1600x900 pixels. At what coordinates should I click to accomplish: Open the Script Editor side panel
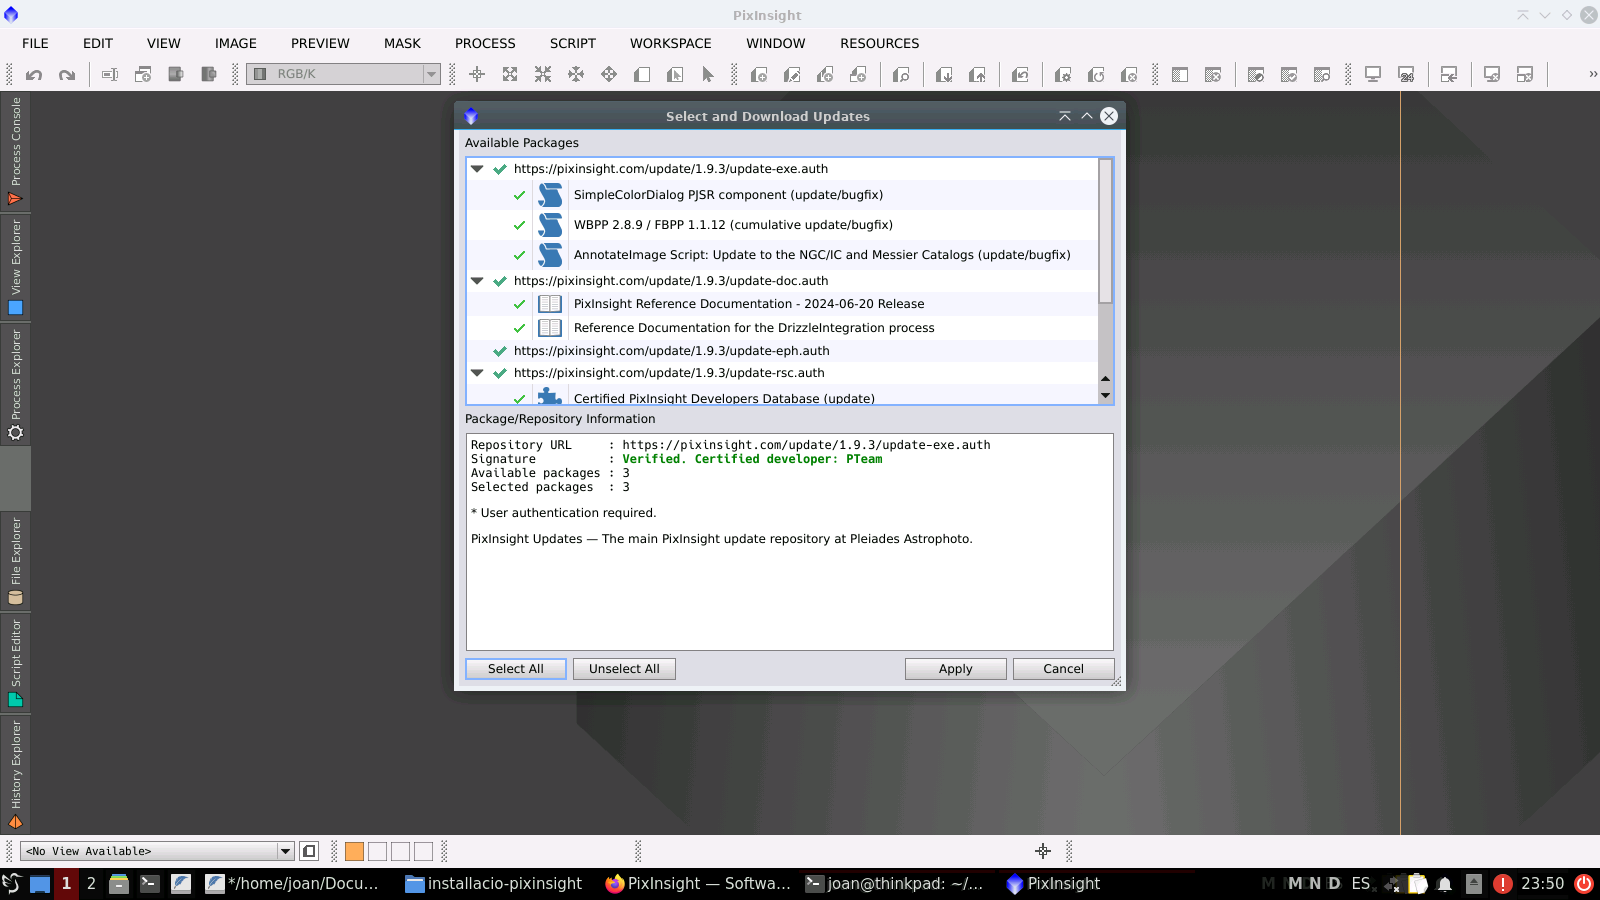(15, 663)
